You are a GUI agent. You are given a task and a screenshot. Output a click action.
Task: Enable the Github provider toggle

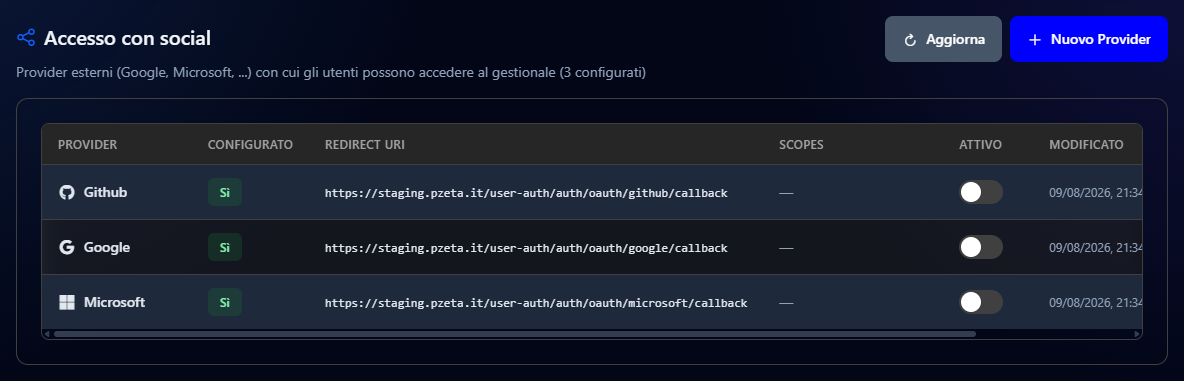point(981,192)
